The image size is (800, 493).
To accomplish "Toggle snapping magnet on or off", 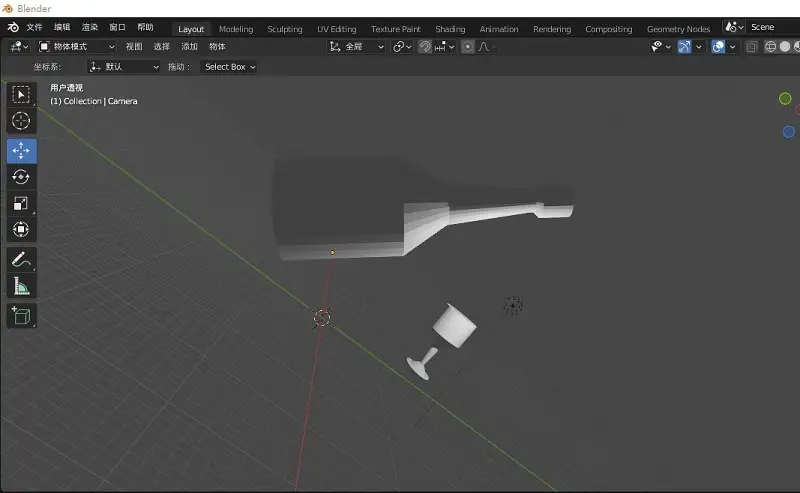I will point(425,47).
